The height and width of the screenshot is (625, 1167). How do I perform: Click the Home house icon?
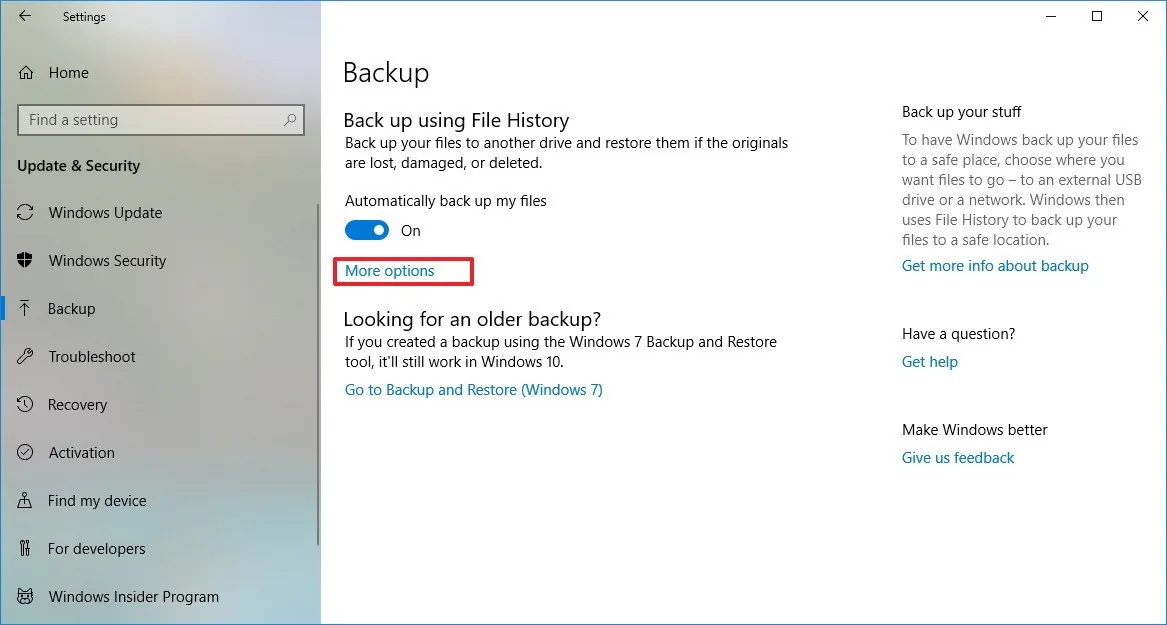pos(26,73)
